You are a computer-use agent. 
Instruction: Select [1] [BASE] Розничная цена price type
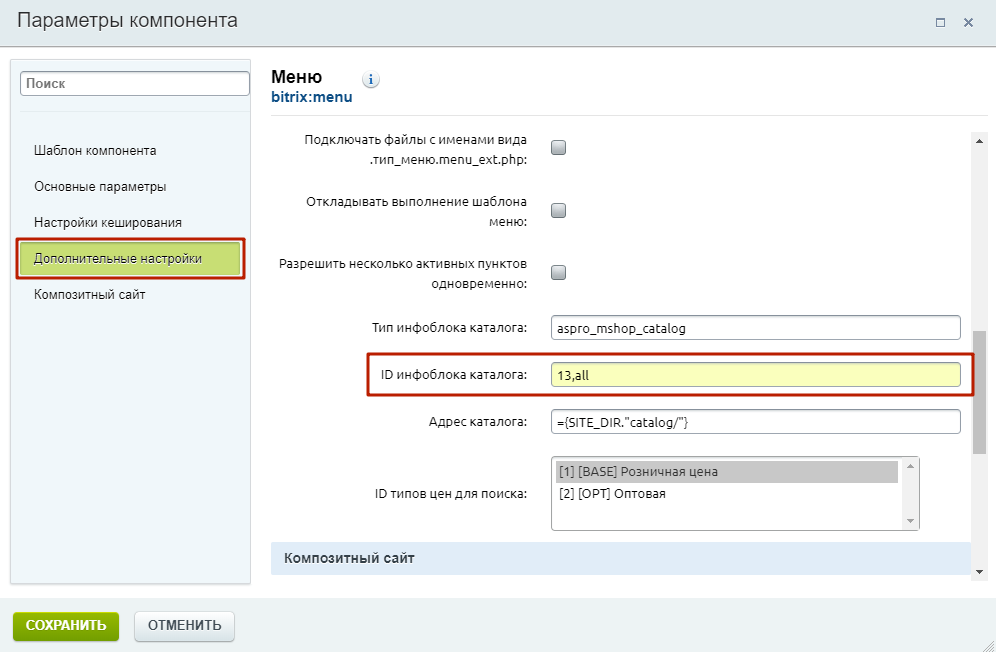pyautogui.click(x=726, y=472)
